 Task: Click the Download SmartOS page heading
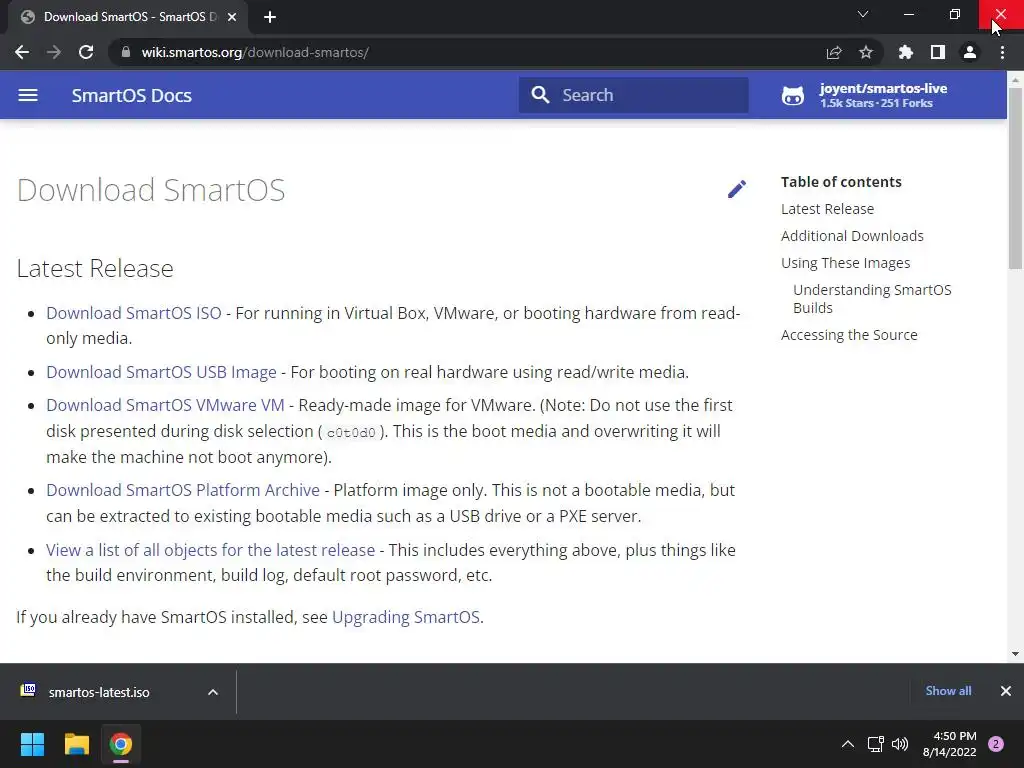click(x=151, y=190)
